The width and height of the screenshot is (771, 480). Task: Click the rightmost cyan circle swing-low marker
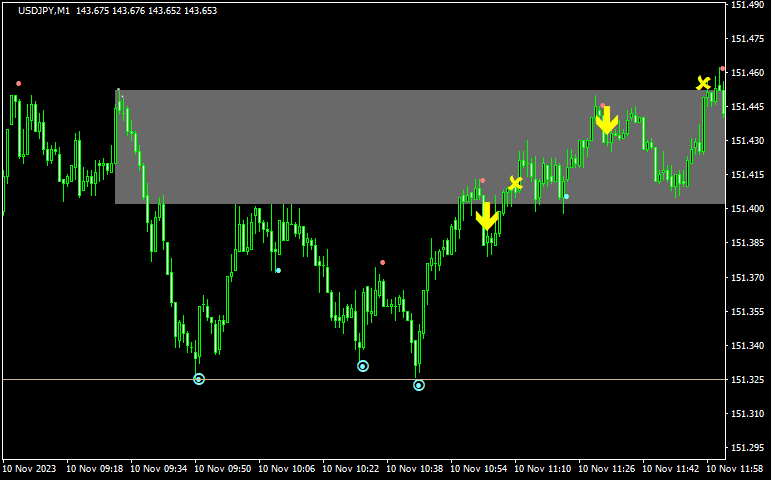pyautogui.click(x=419, y=385)
